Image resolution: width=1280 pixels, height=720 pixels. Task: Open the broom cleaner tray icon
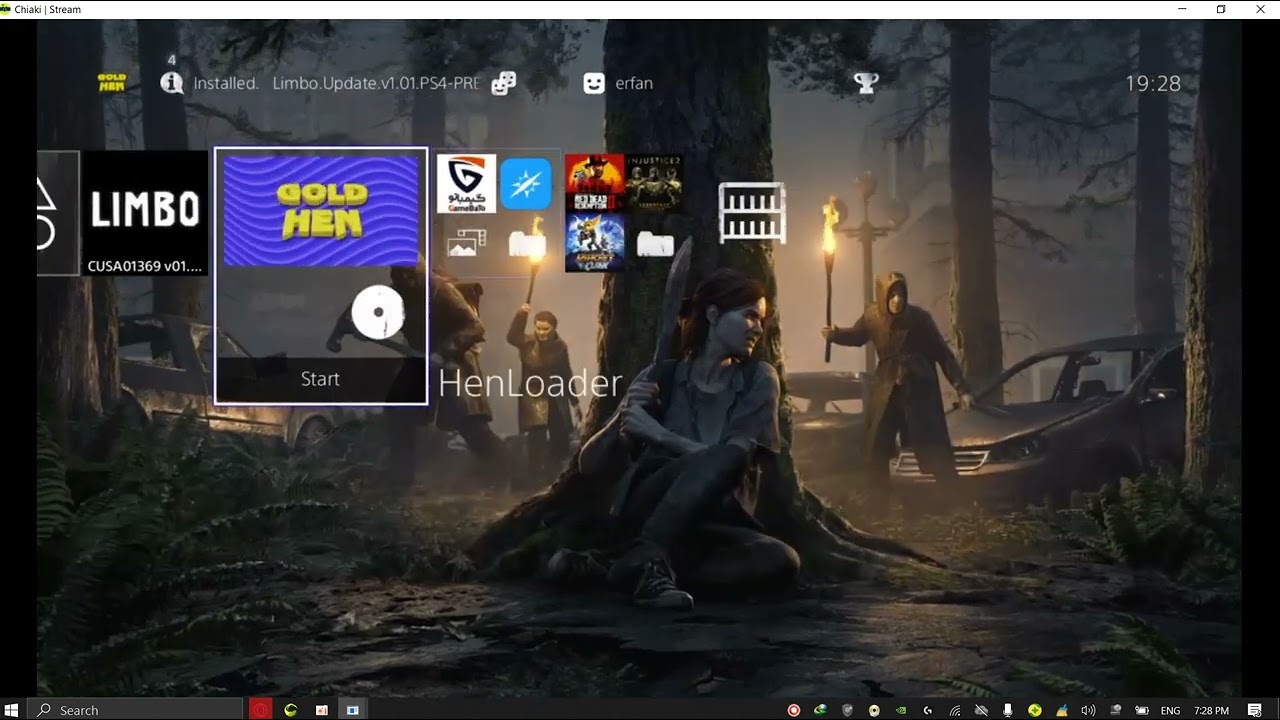point(1061,710)
